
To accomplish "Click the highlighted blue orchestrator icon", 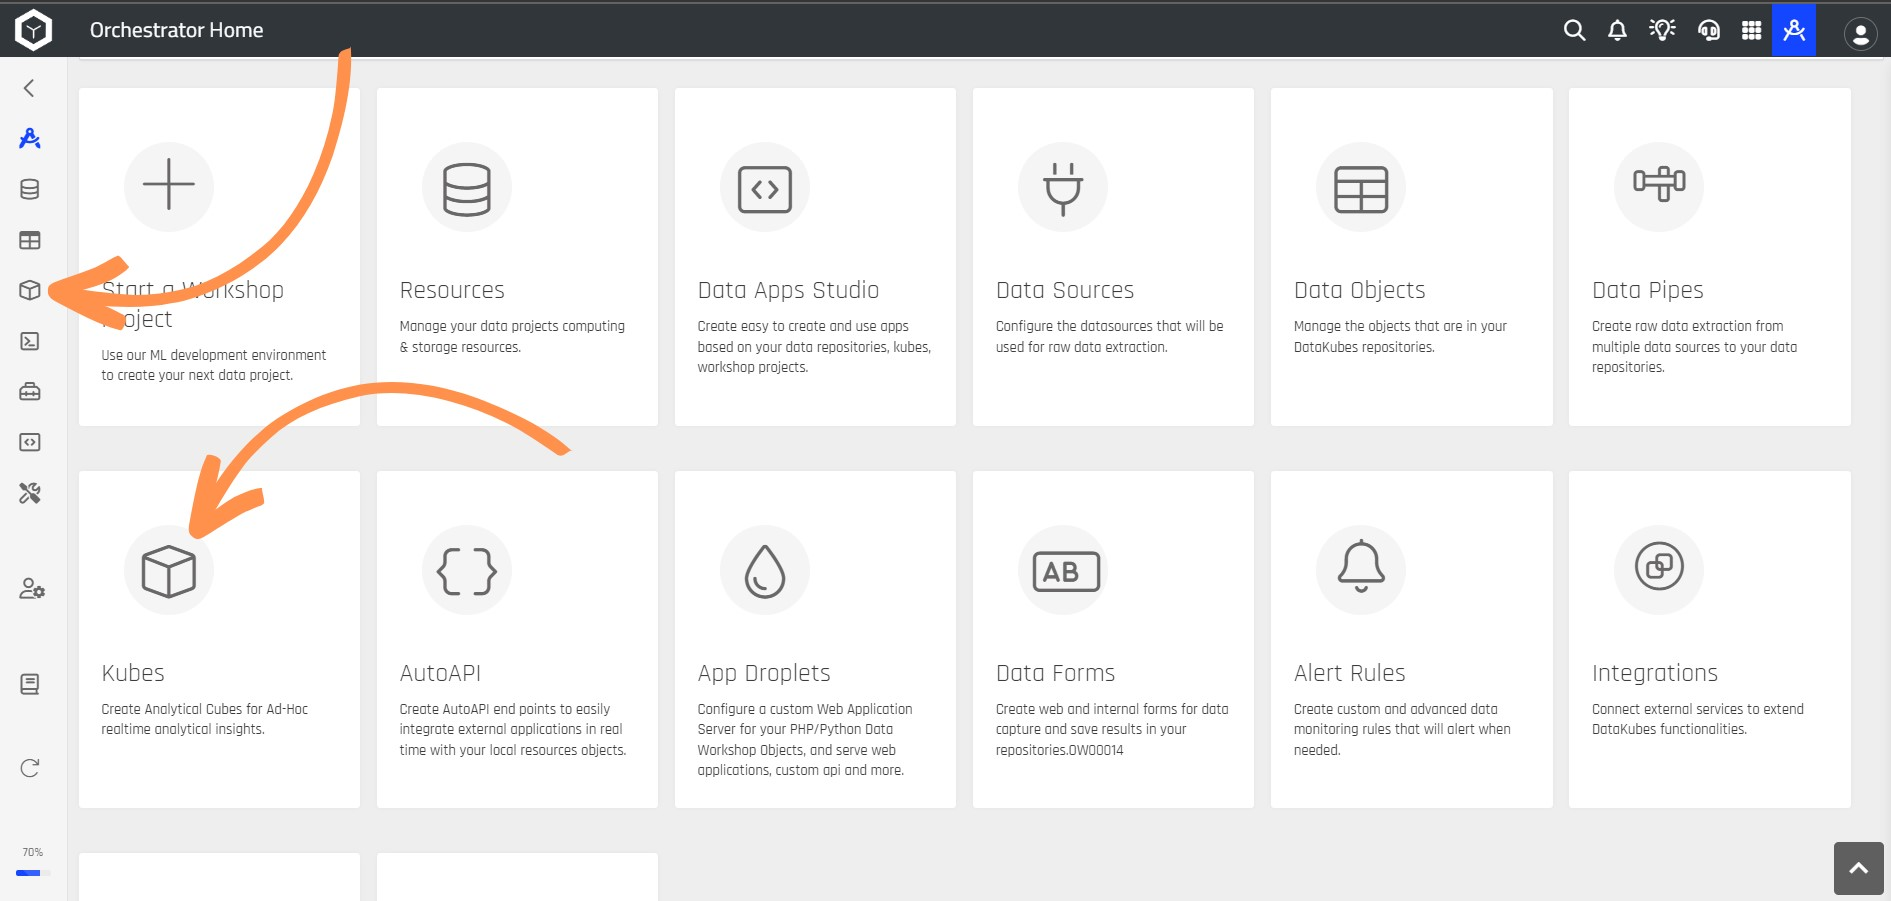I will 1794,30.
